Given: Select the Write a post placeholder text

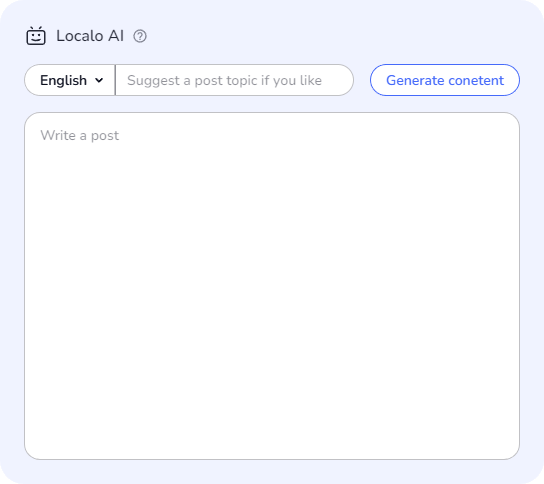Looking at the screenshot, I should click(79, 136).
